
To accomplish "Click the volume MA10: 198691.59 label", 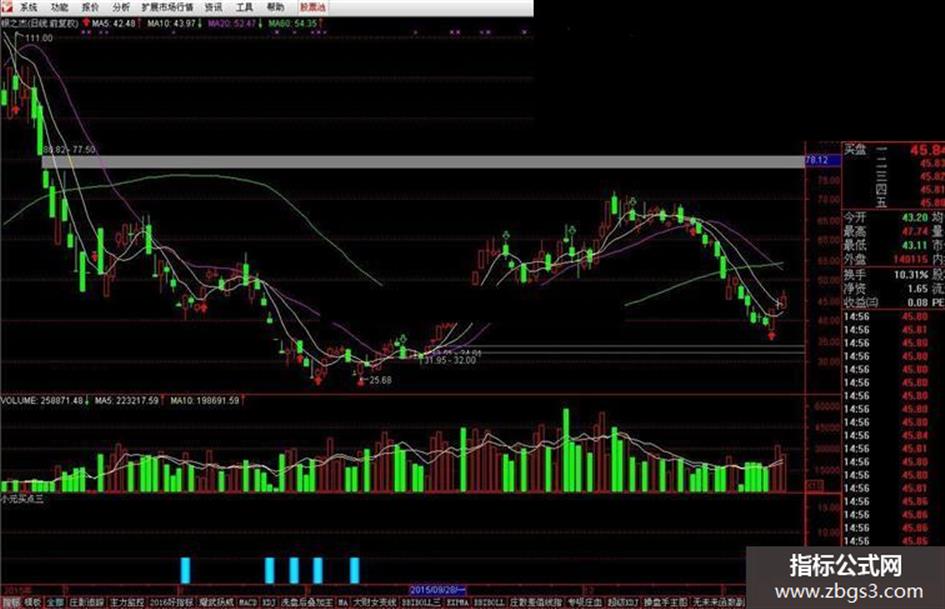I will click(205, 400).
